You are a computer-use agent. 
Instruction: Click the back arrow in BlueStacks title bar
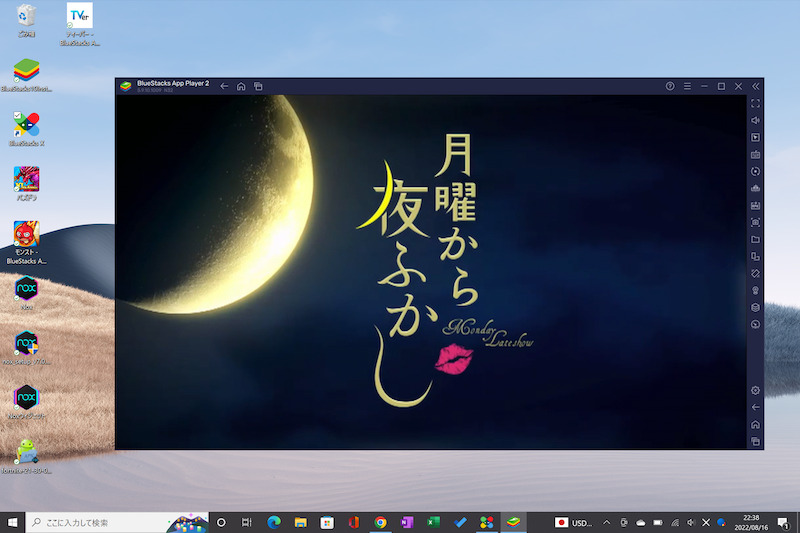point(225,87)
